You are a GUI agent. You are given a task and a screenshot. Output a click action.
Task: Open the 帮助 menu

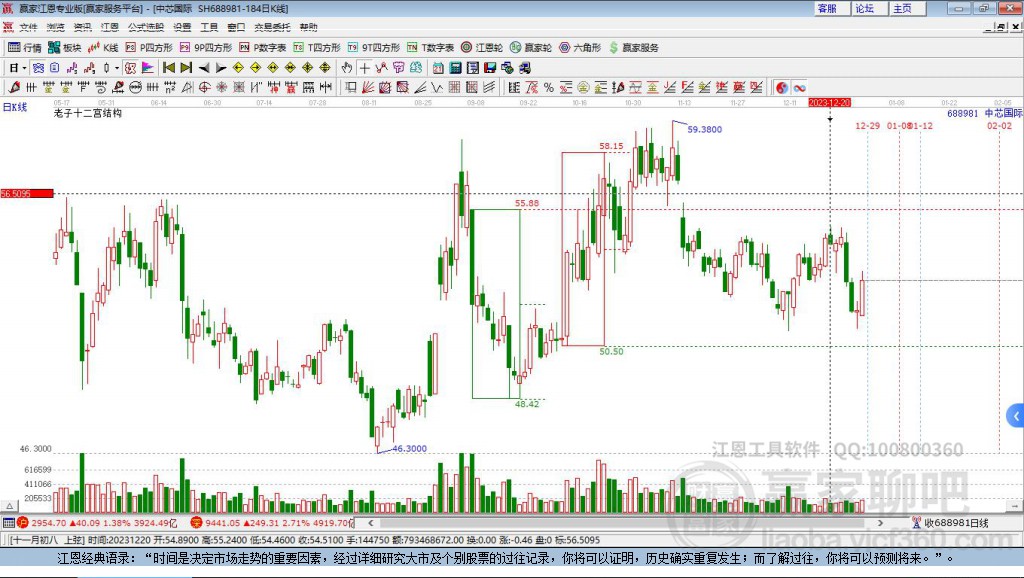click(x=308, y=27)
